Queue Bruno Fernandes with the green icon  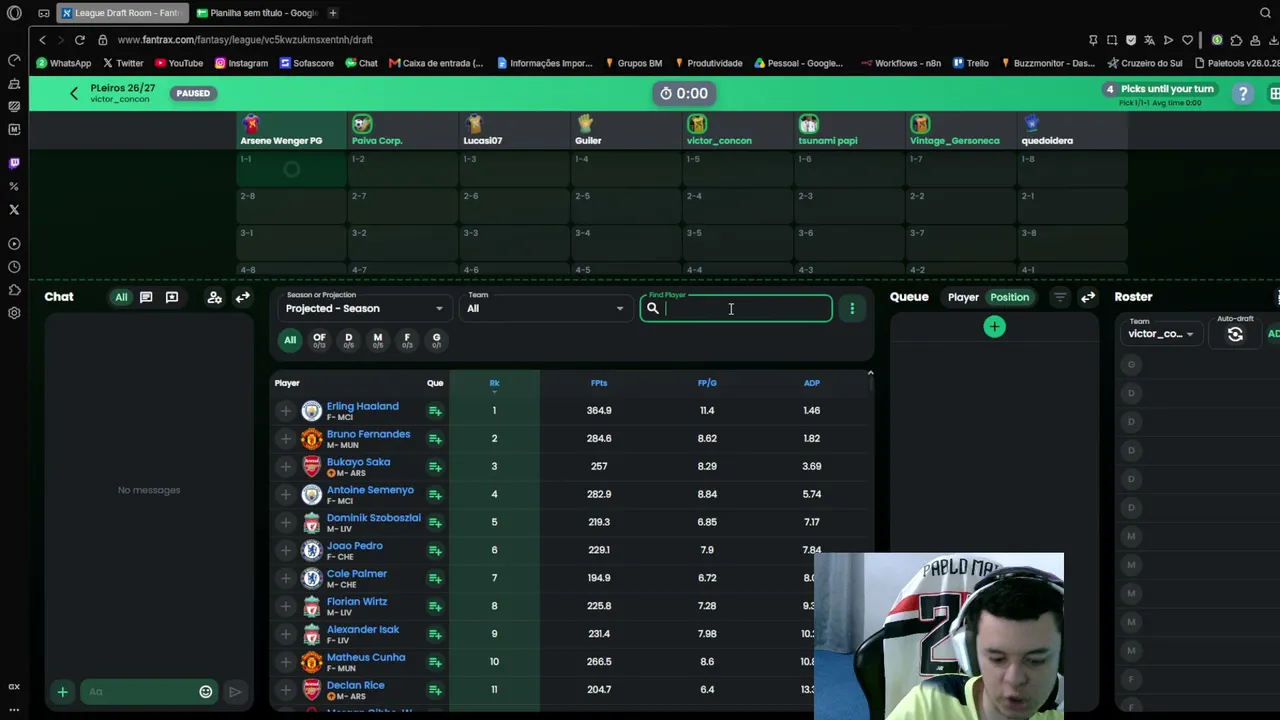435,439
